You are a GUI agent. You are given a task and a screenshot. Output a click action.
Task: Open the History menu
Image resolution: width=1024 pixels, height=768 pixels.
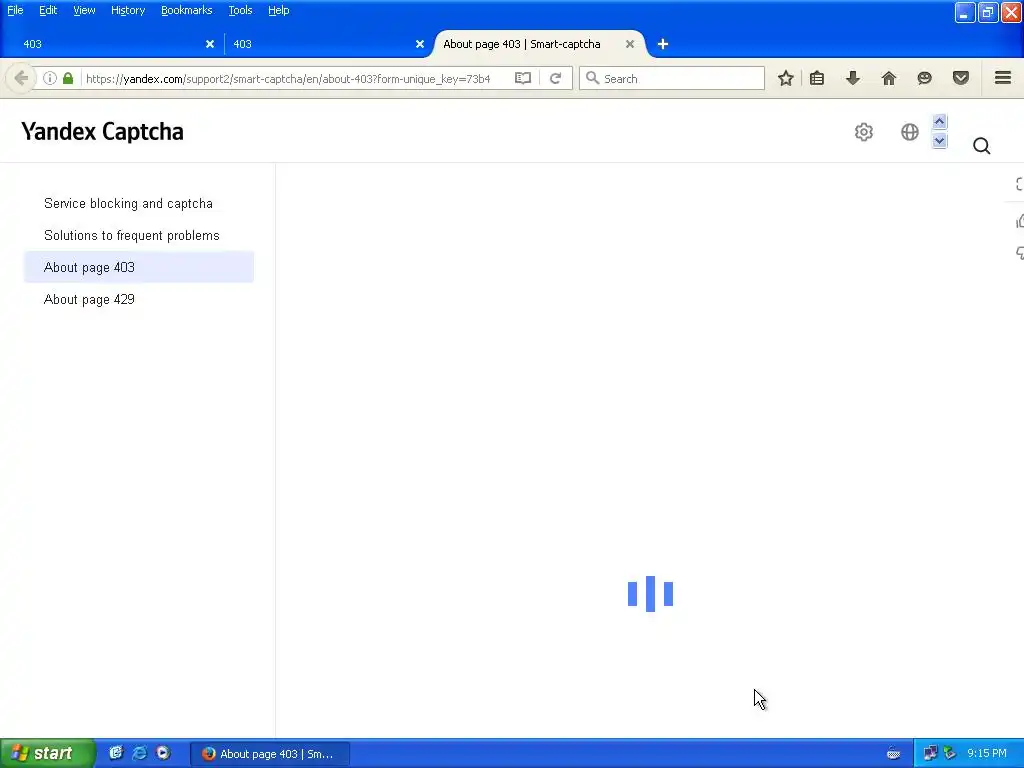tap(127, 10)
